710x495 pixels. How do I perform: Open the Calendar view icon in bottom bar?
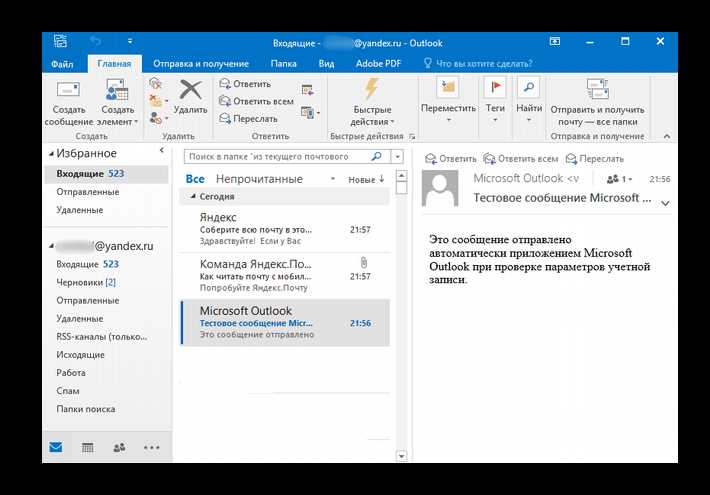[x=87, y=447]
